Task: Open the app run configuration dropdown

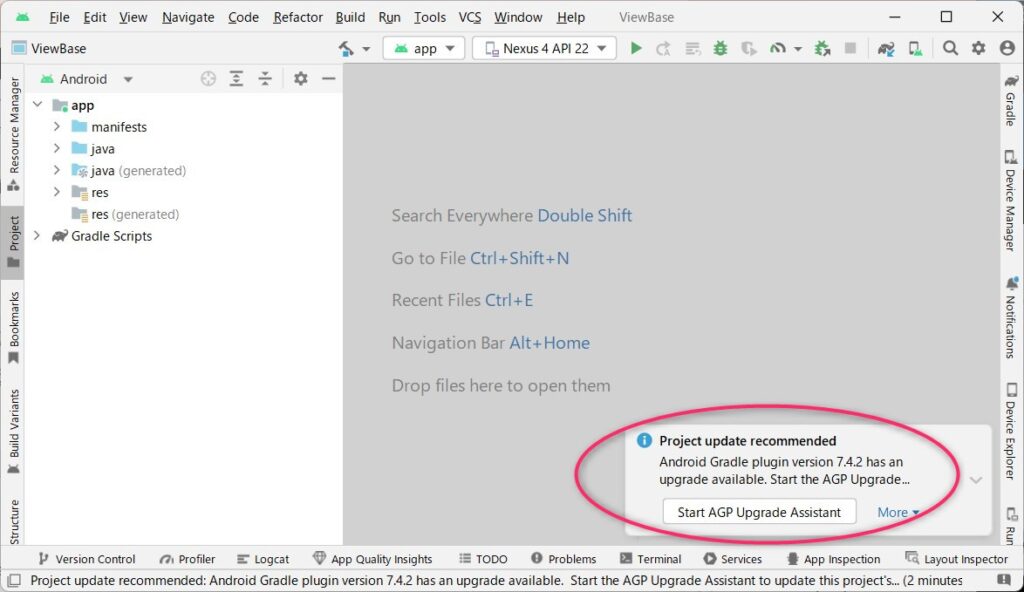Action: [424, 48]
